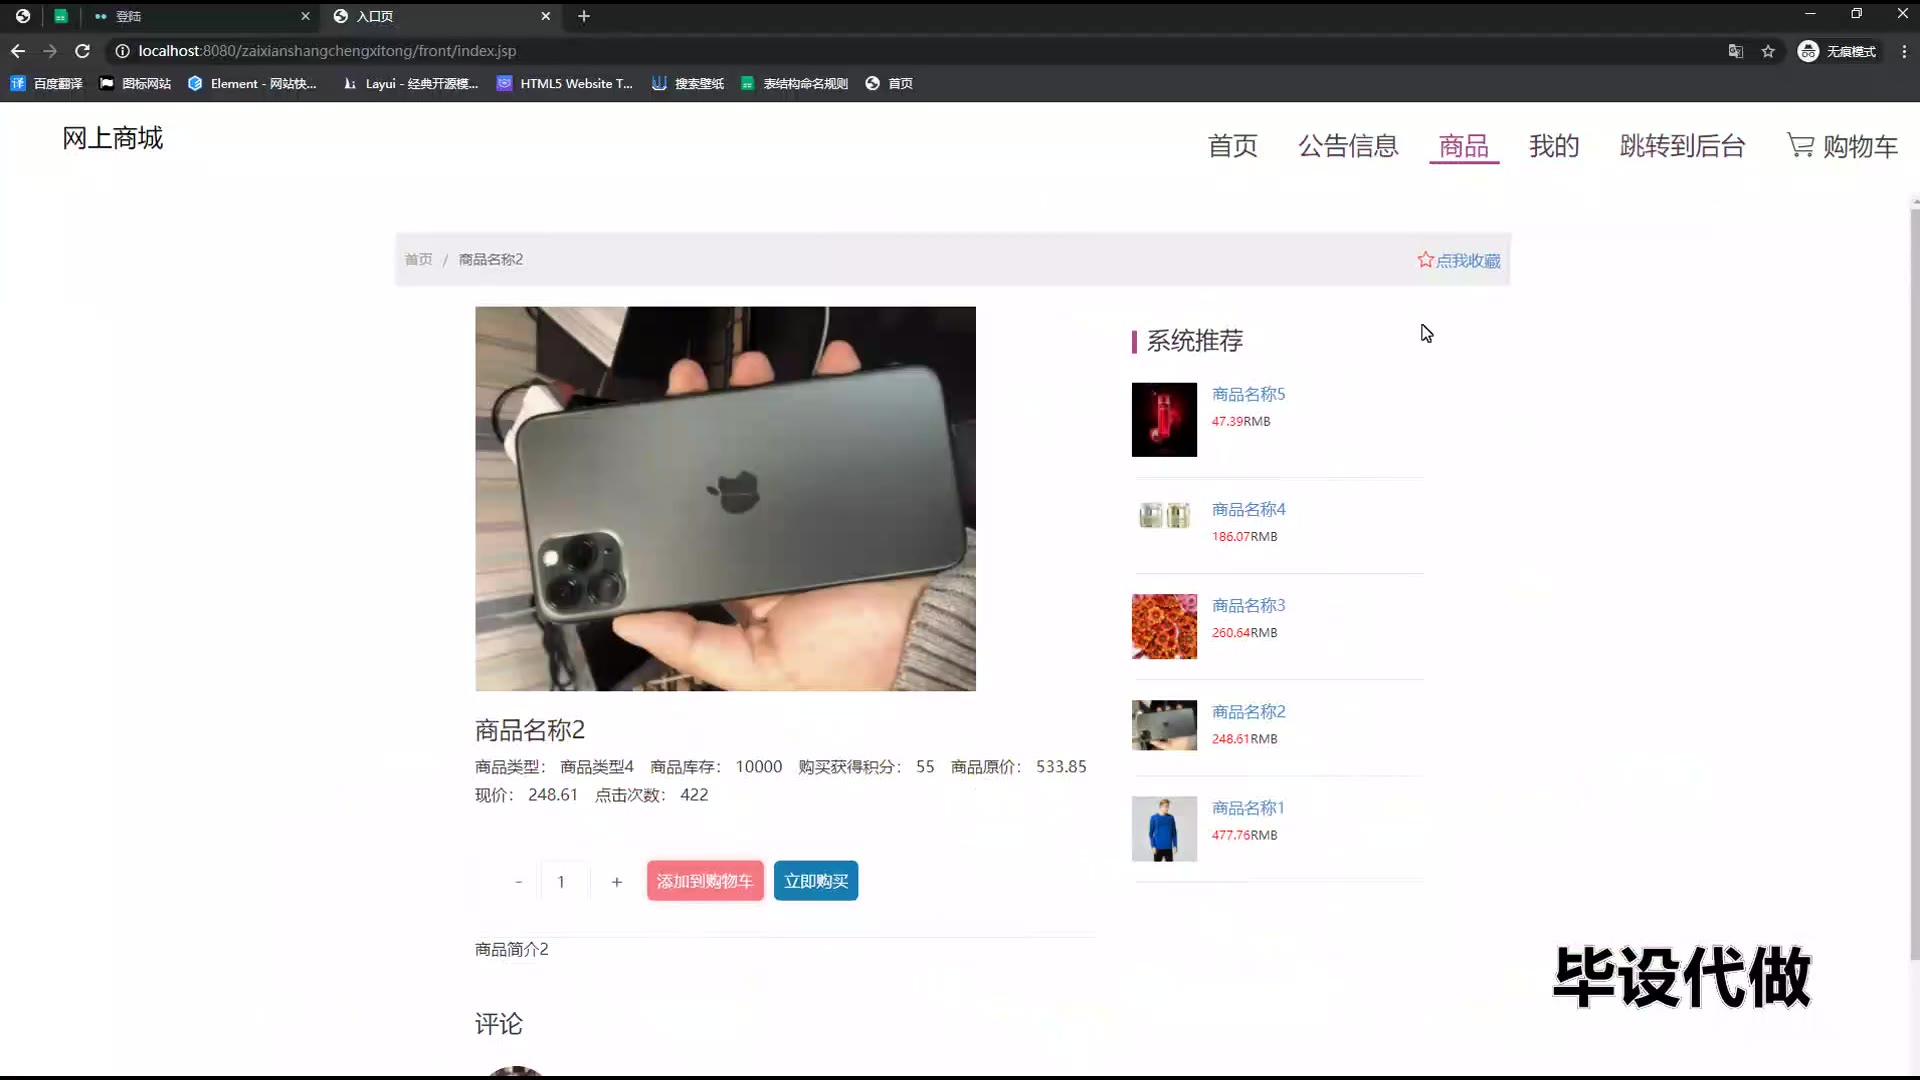Click the quantity input field
Viewport: 1920px width, 1080px height.
(x=562, y=882)
